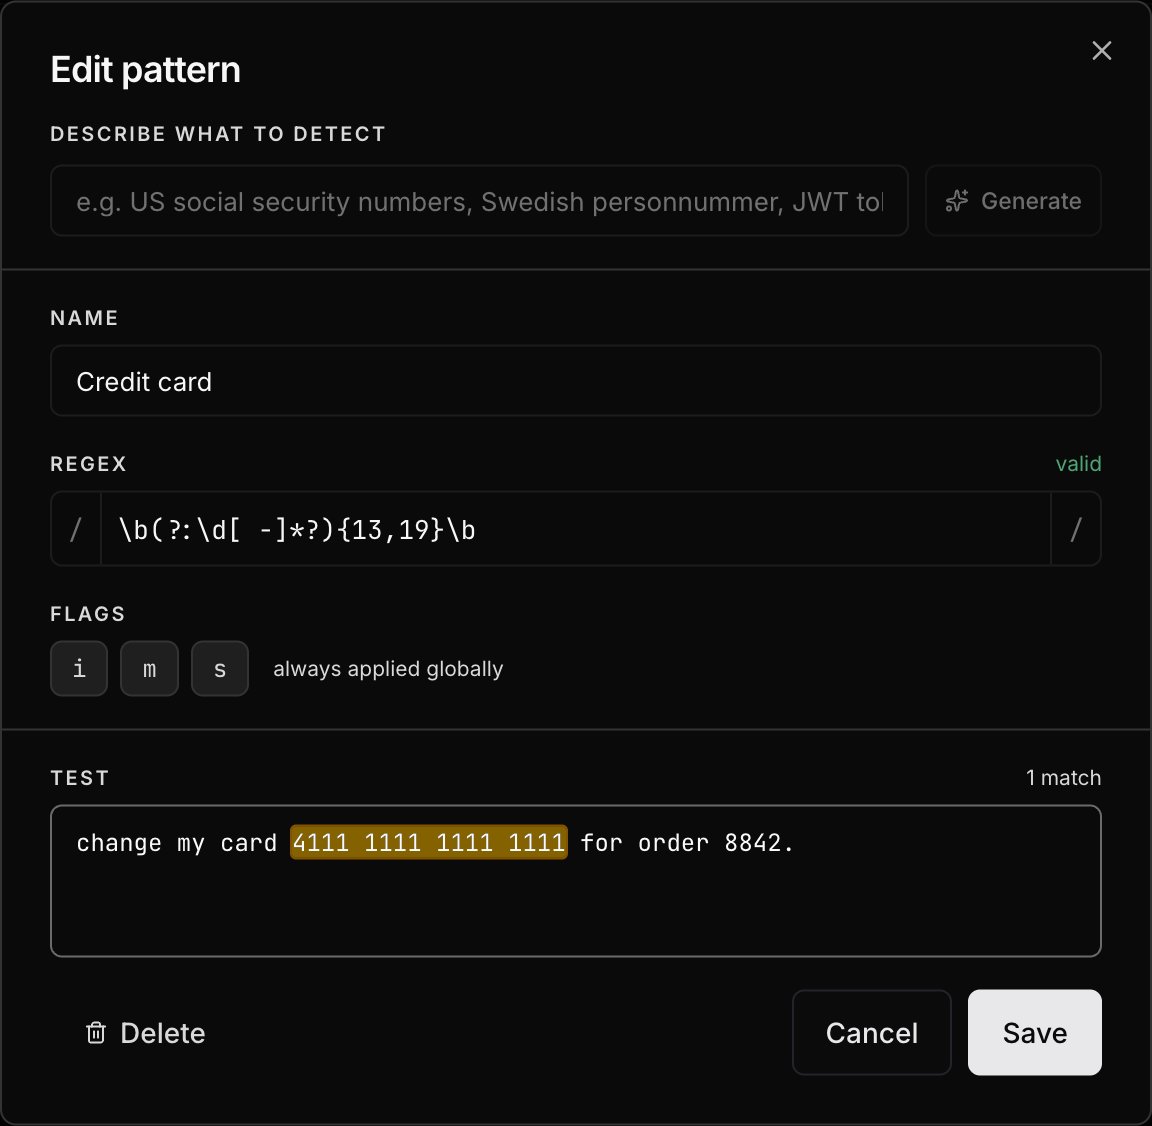1152x1126 pixels.
Task: Delete this pattern
Action: 145,1033
